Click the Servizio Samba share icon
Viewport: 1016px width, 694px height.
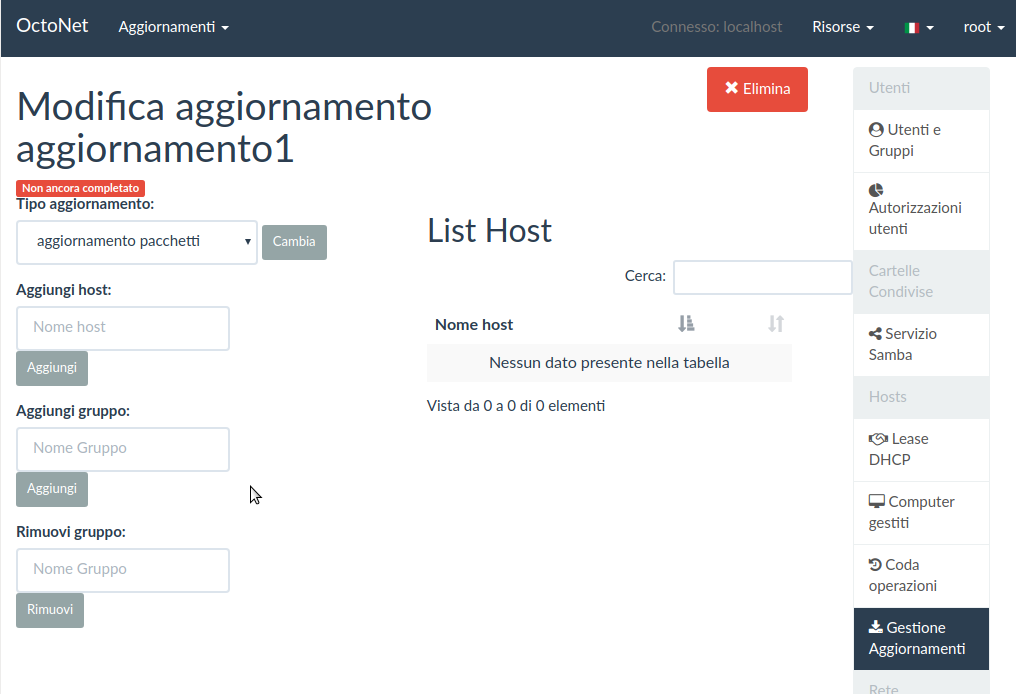coord(875,334)
